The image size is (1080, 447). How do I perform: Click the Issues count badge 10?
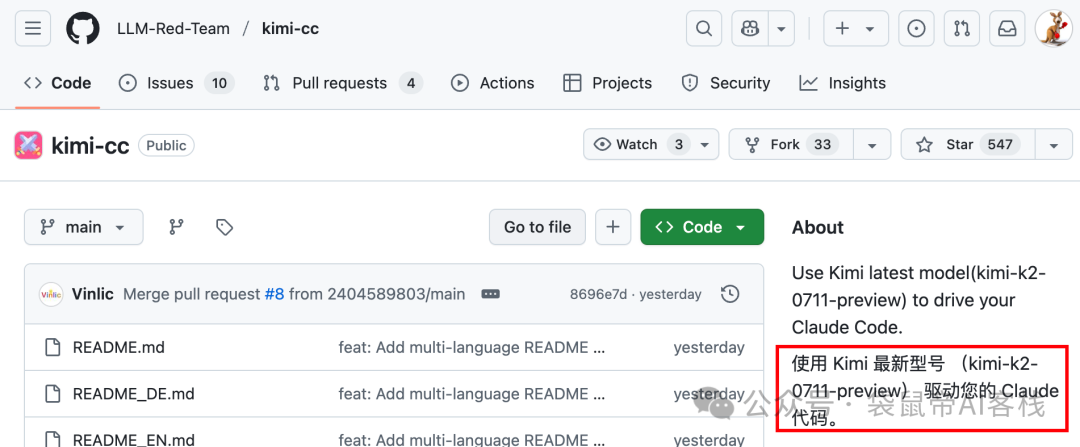(x=219, y=83)
